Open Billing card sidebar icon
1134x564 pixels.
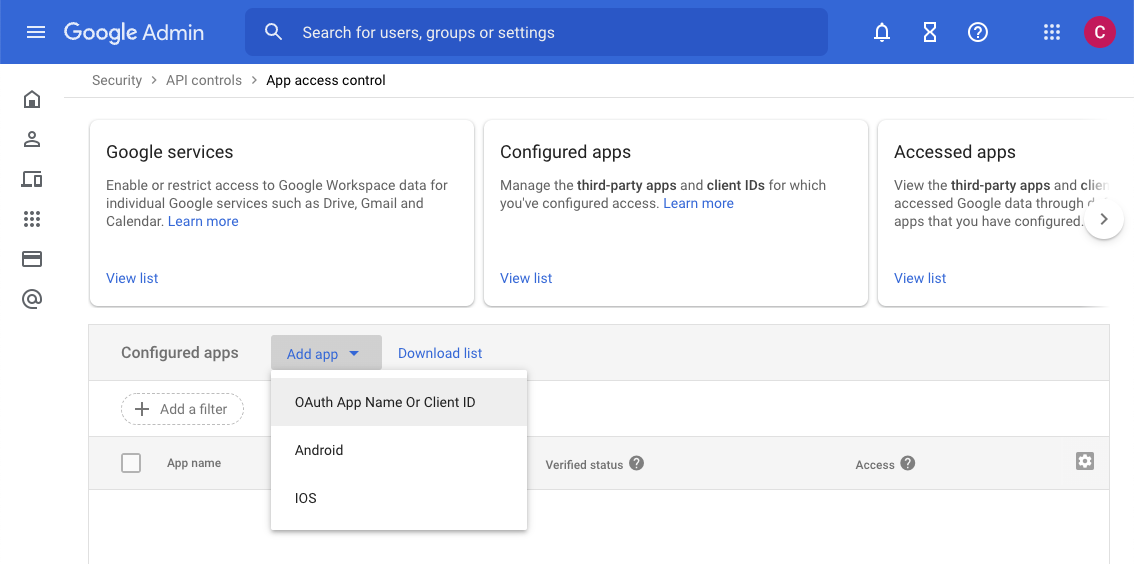coord(32,259)
